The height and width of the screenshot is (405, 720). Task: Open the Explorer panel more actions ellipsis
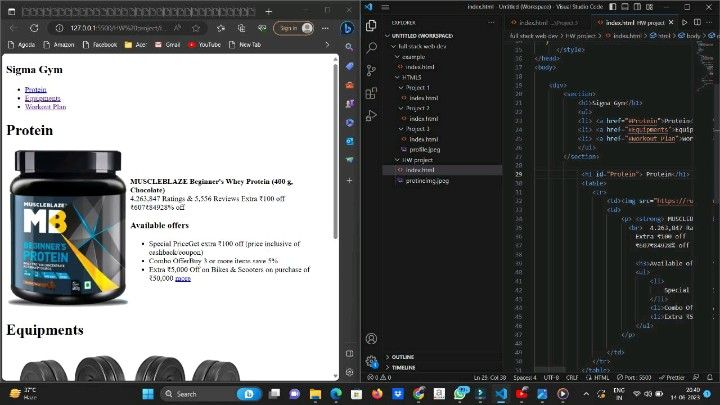(491, 22)
